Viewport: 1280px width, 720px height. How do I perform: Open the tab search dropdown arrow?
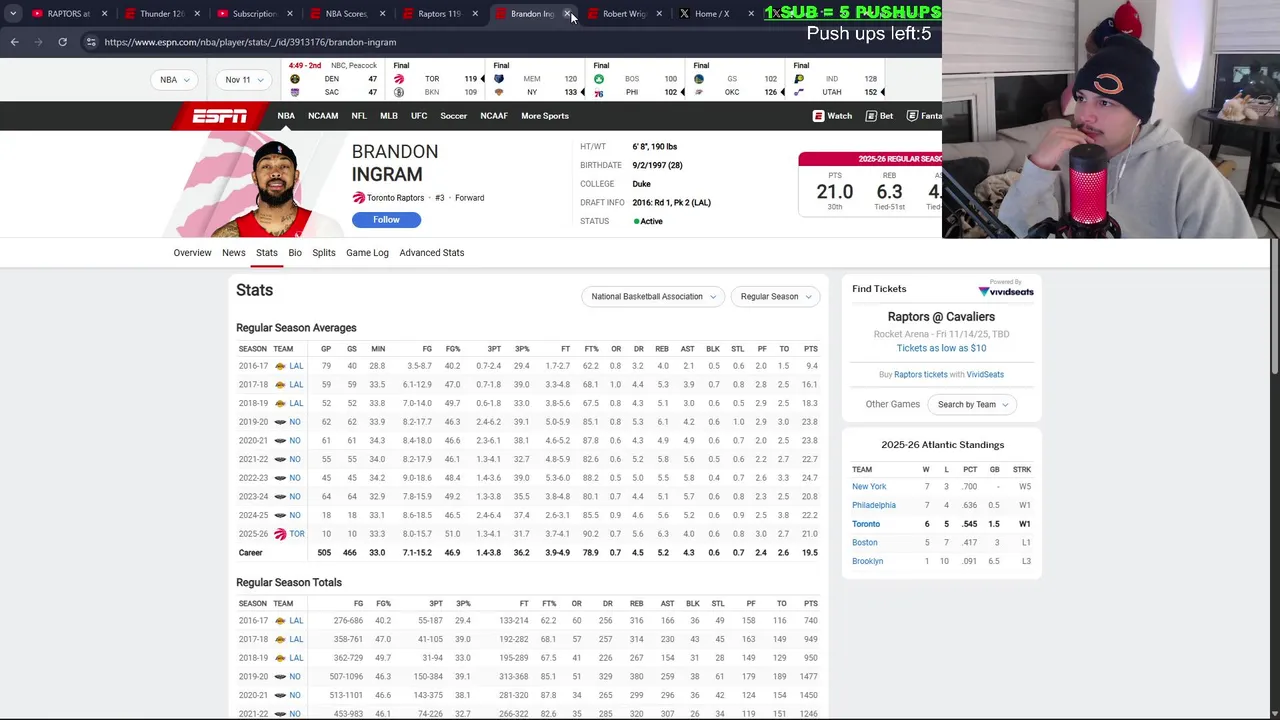click(13, 14)
